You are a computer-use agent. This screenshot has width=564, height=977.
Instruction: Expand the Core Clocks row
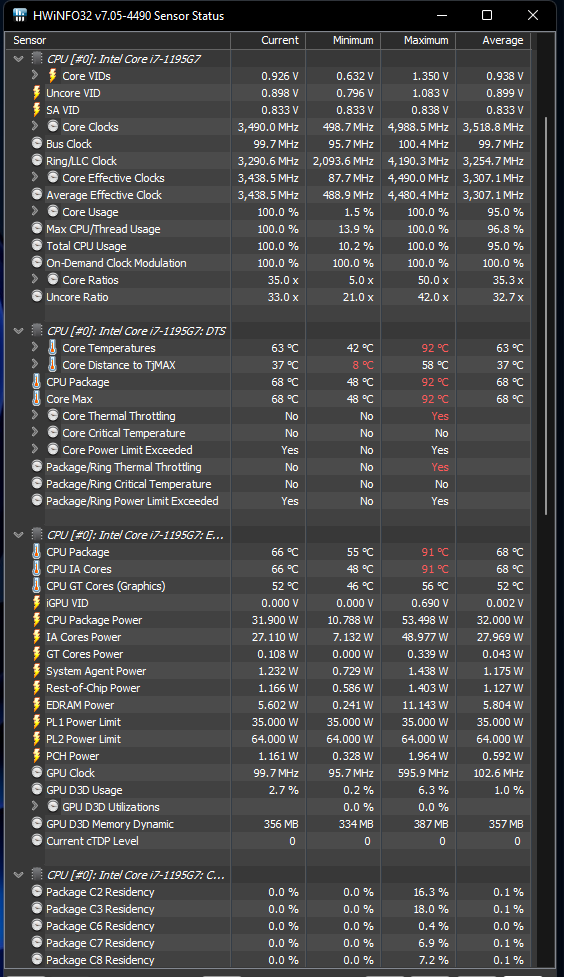[35, 126]
